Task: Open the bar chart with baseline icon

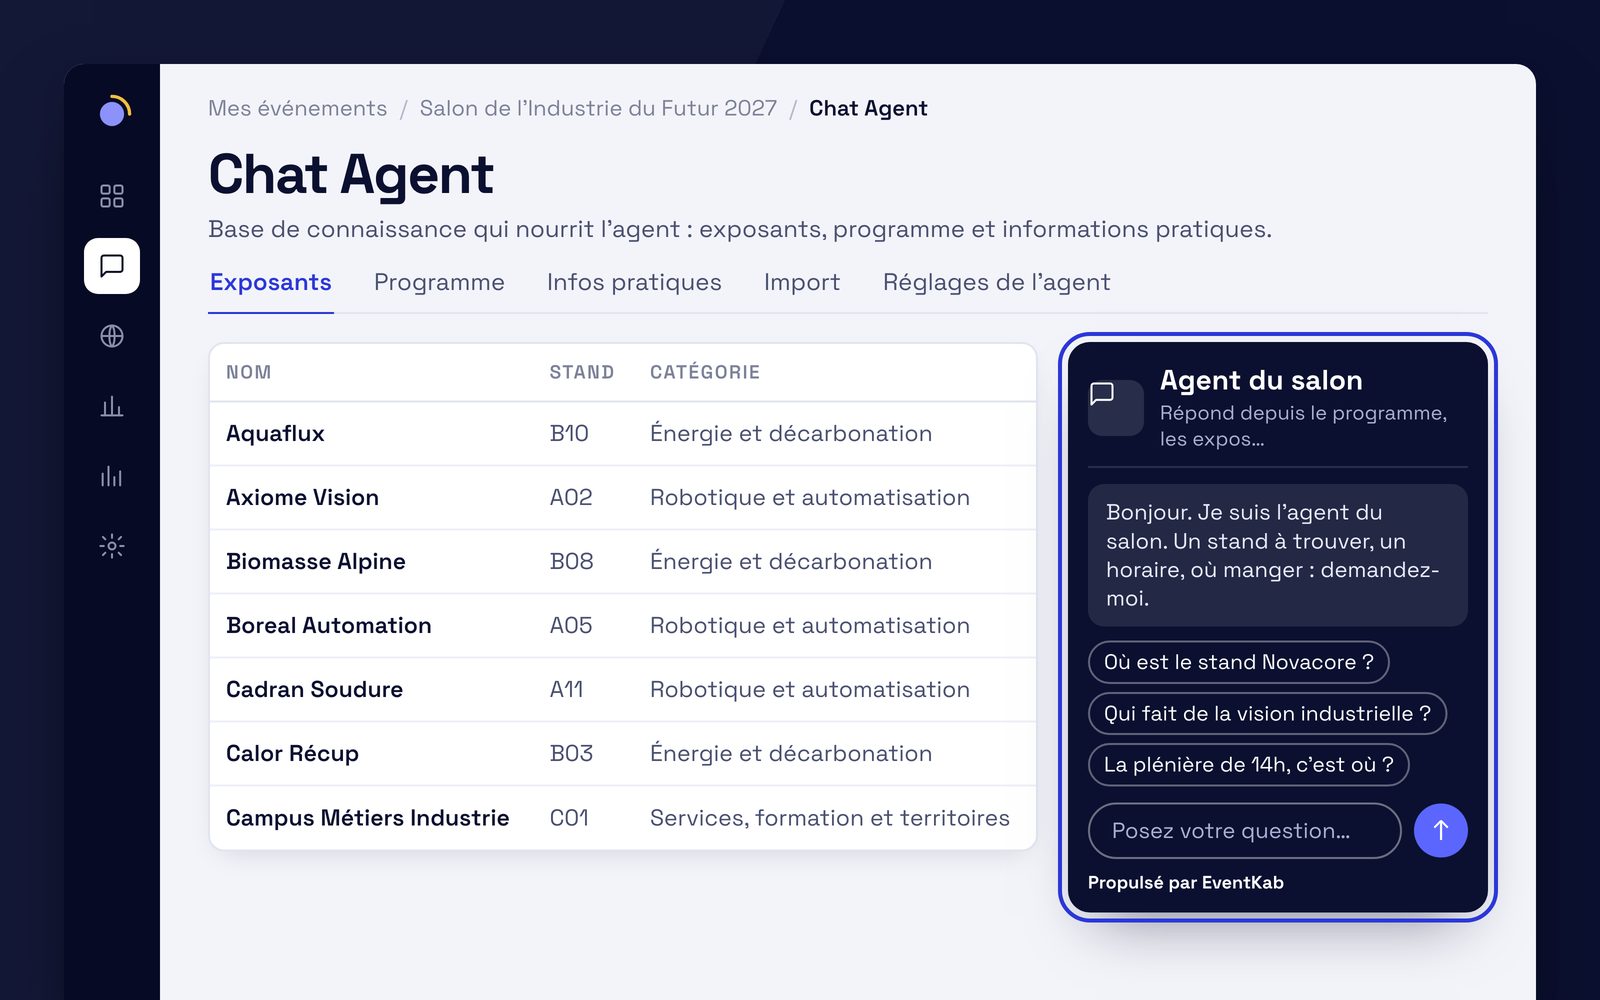Action: coord(112,406)
